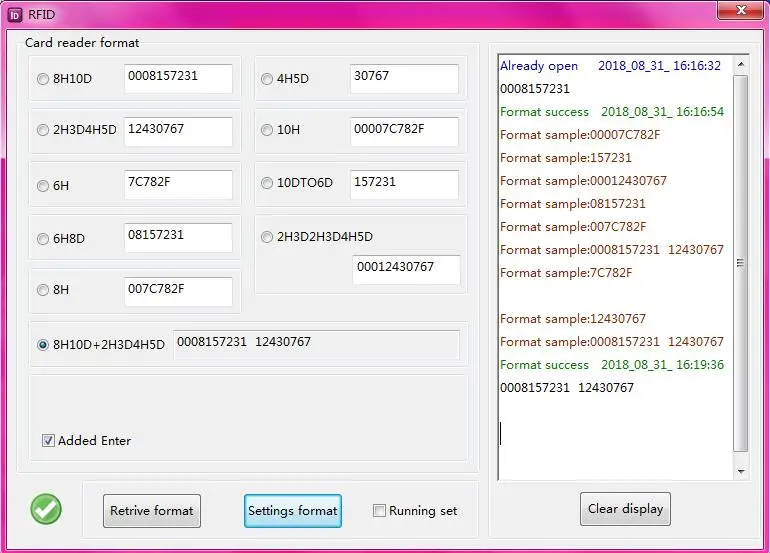Pick the 10DTO6D radio button
770x553 pixels.
click(x=267, y=183)
